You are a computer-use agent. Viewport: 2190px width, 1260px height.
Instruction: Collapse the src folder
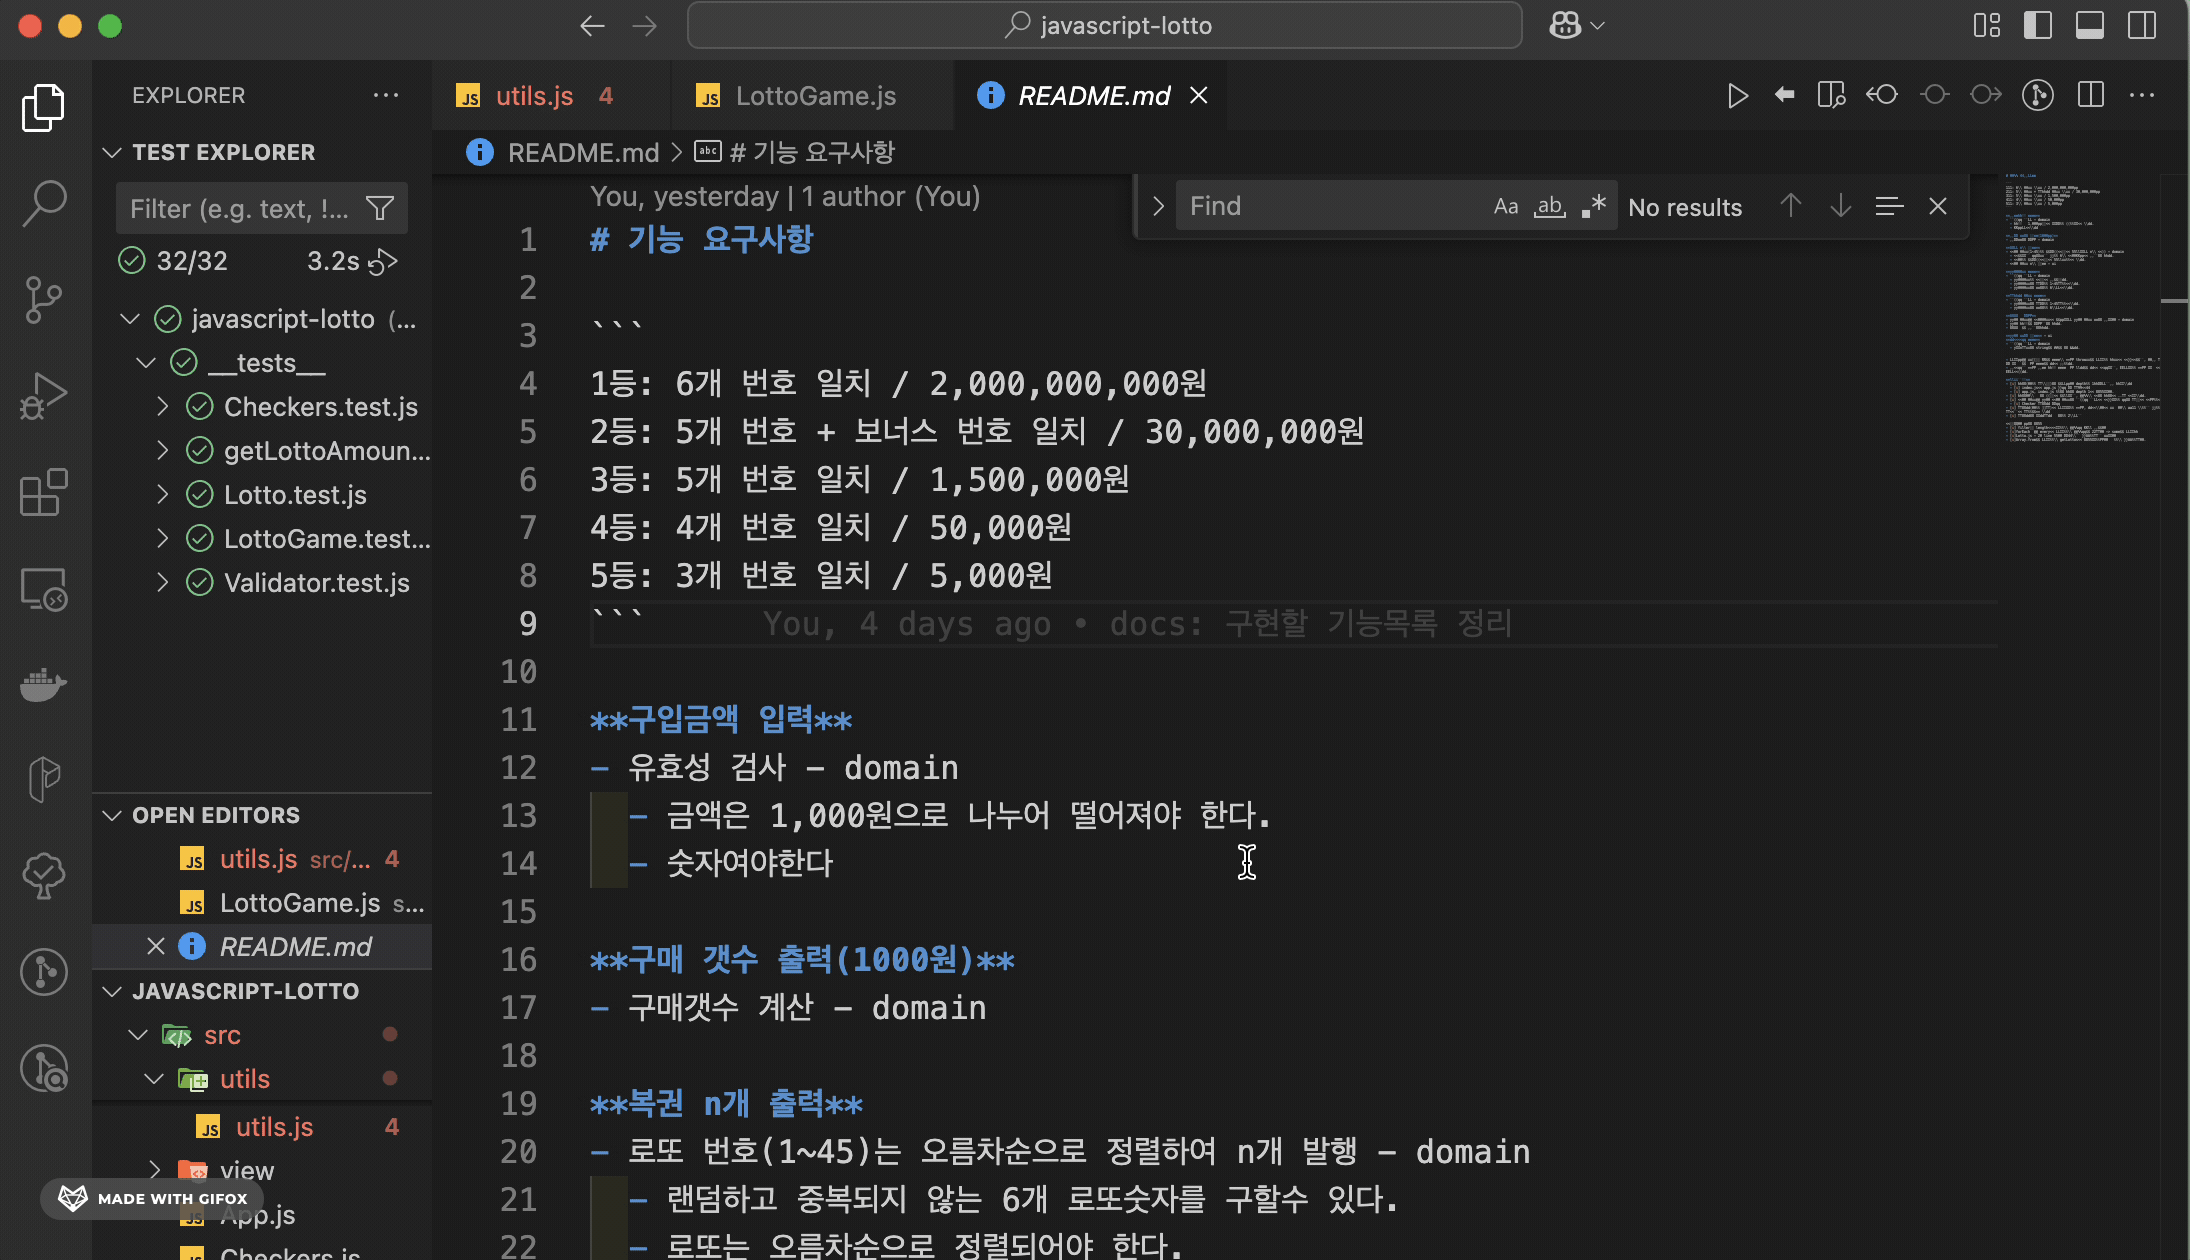138,1035
